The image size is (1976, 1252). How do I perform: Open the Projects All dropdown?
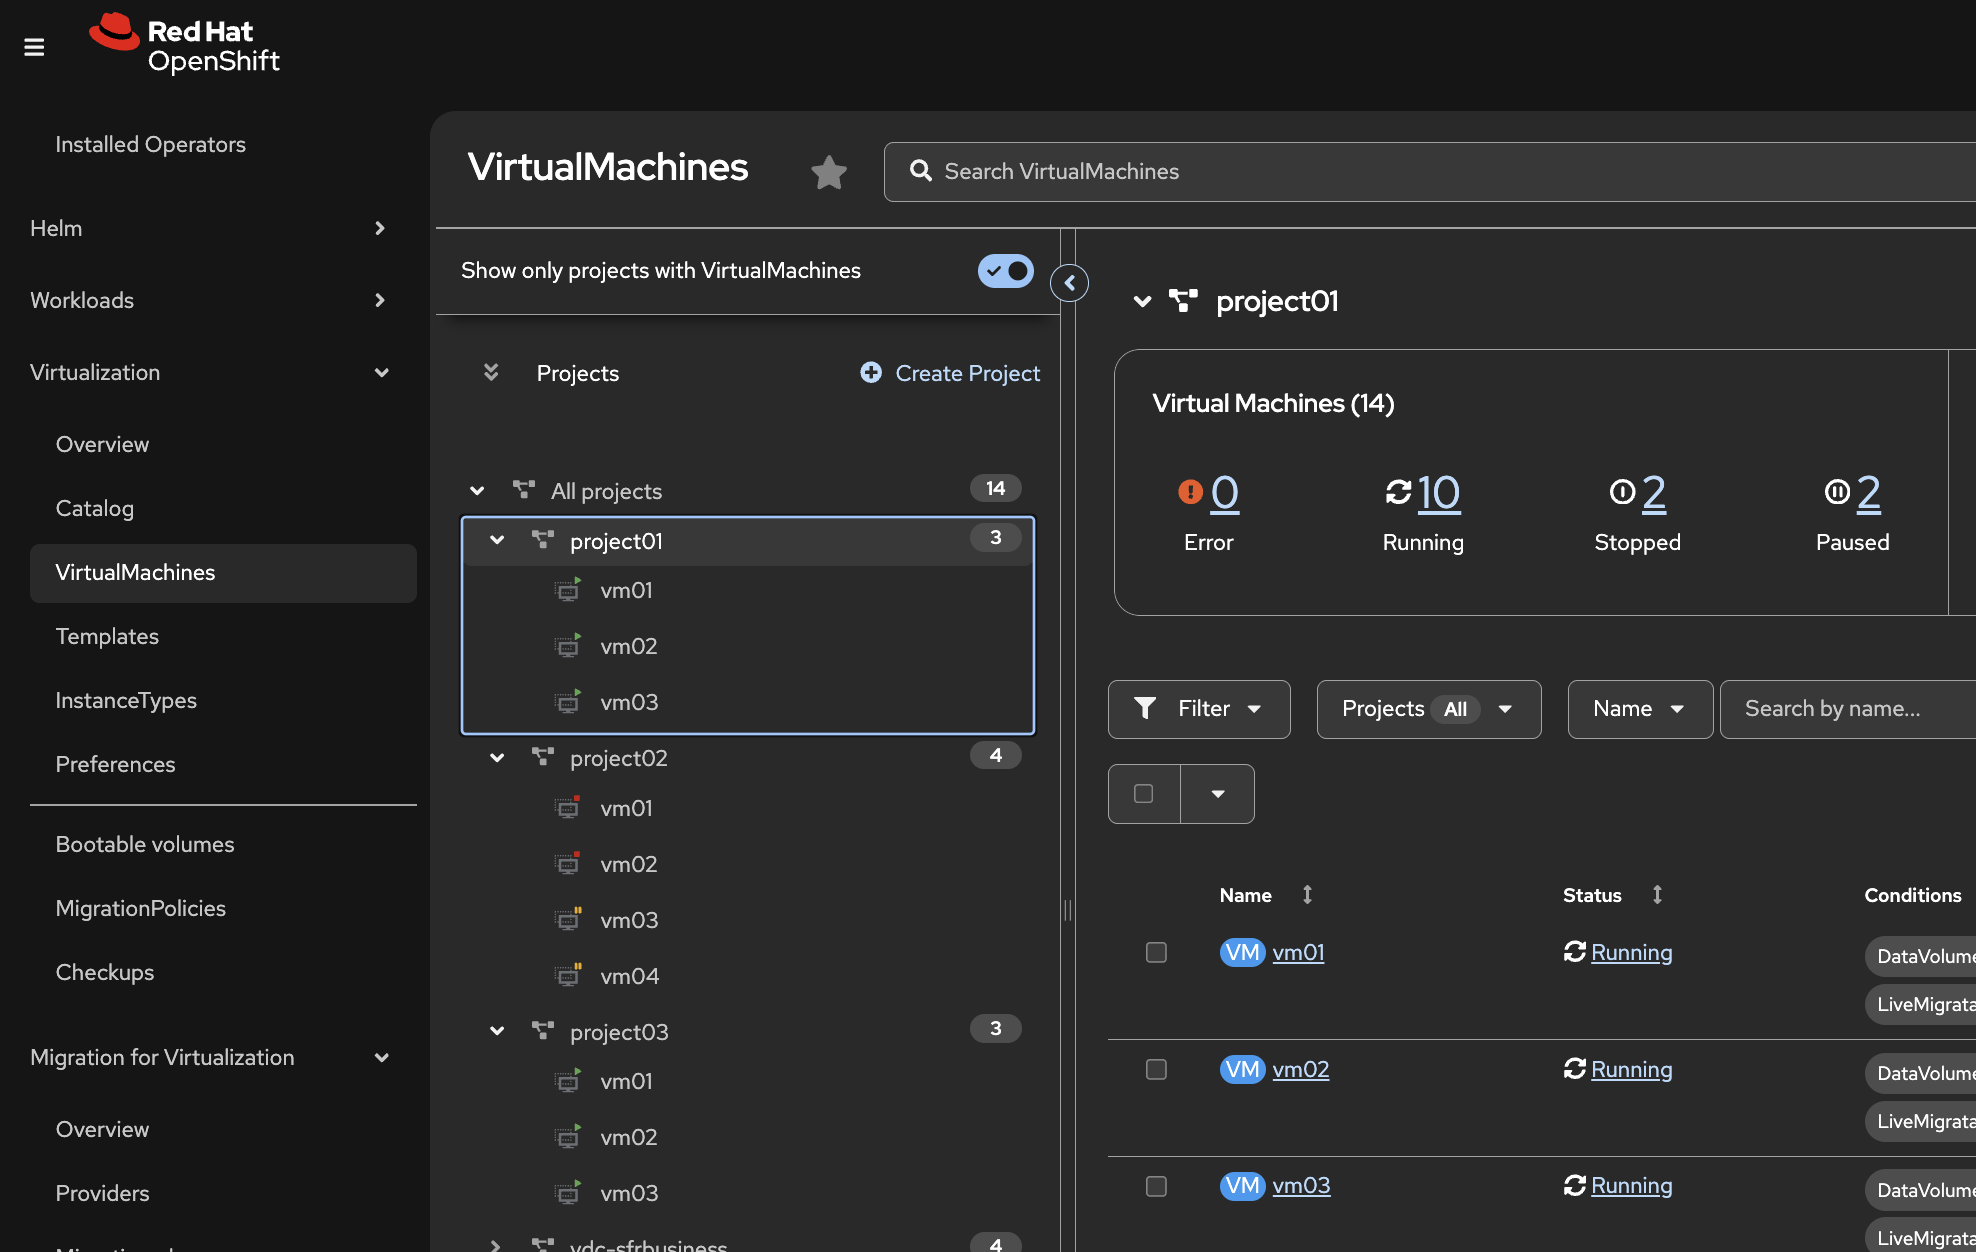1428,709
